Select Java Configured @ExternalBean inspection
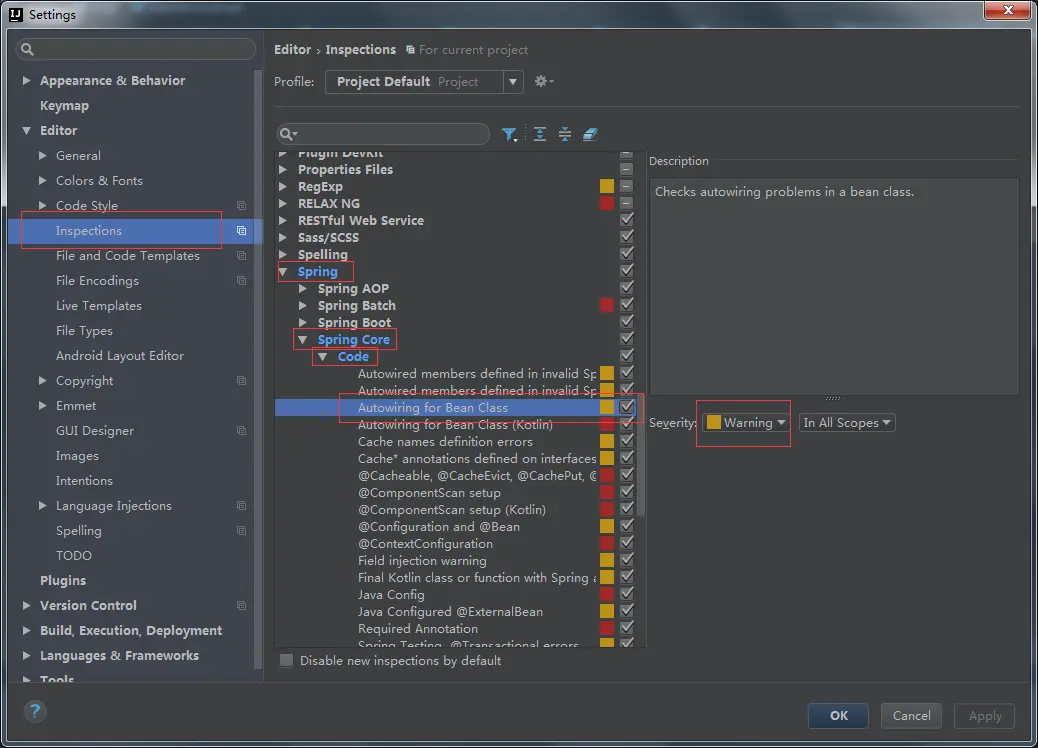Screen dimensions: 1038x748 pos(450,612)
